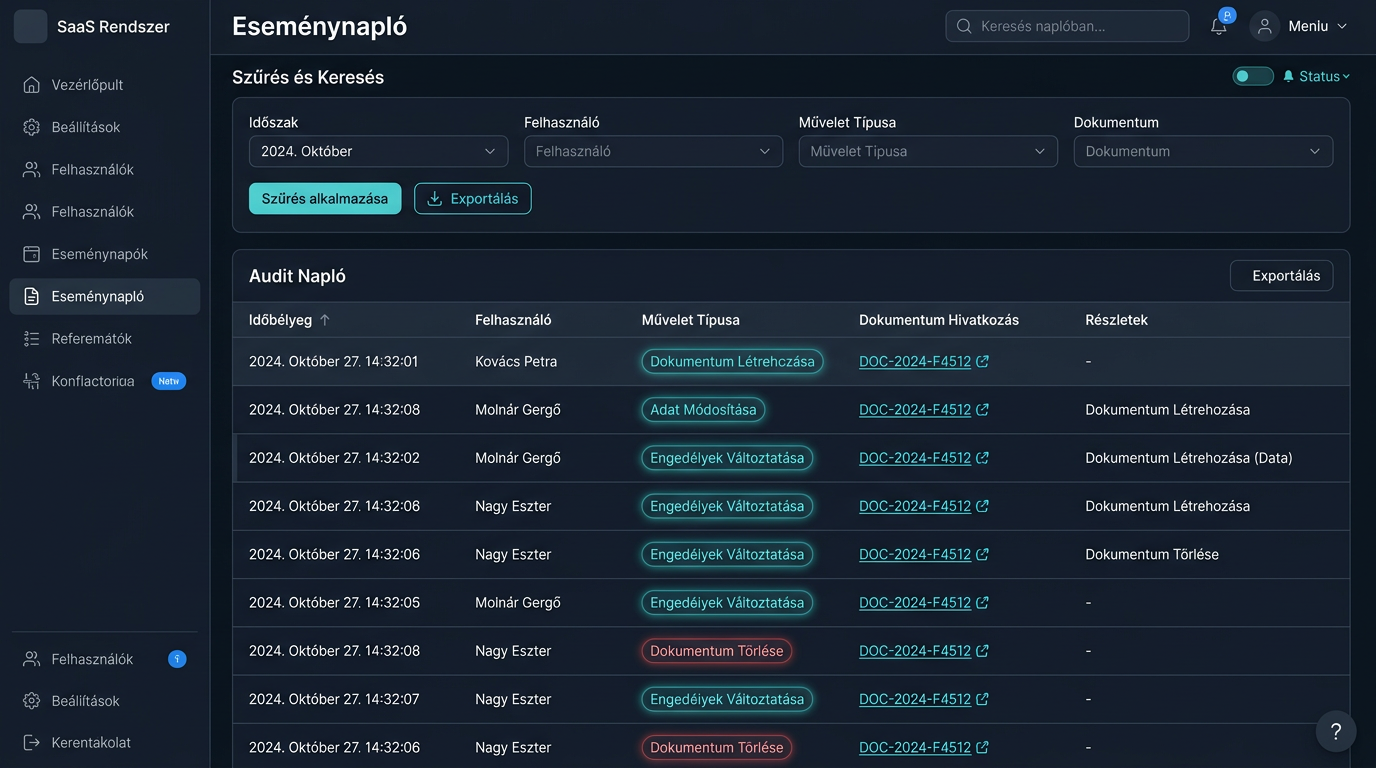This screenshot has height=768, width=1376.
Task: Open external link icon in 14:32:02 row
Action: [x=982, y=458]
